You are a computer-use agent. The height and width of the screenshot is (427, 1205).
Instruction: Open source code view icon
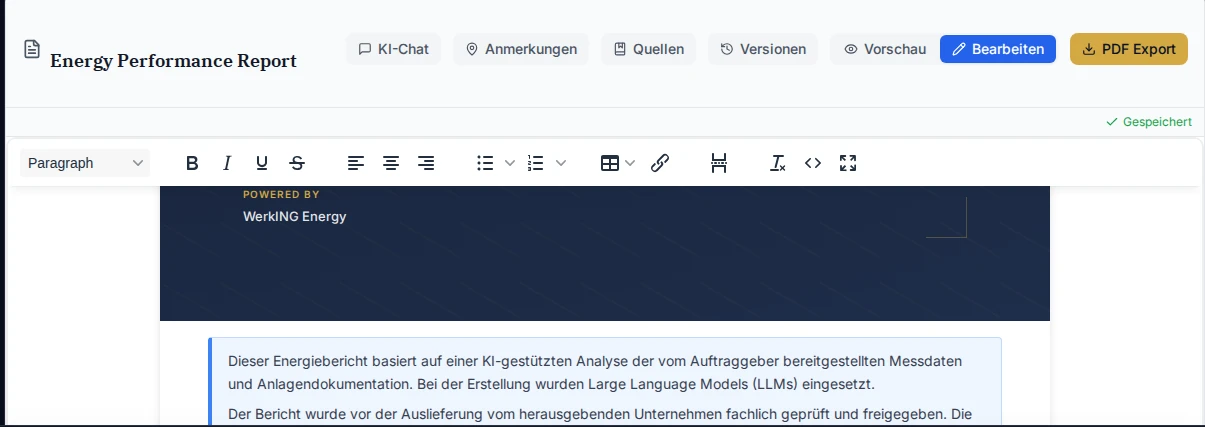click(x=813, y=163)
